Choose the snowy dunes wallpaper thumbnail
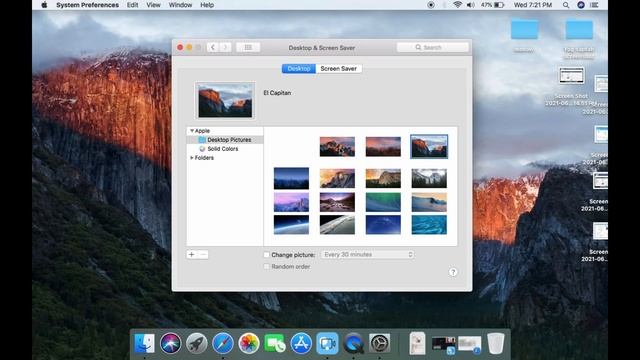 [x=429, y=202]
